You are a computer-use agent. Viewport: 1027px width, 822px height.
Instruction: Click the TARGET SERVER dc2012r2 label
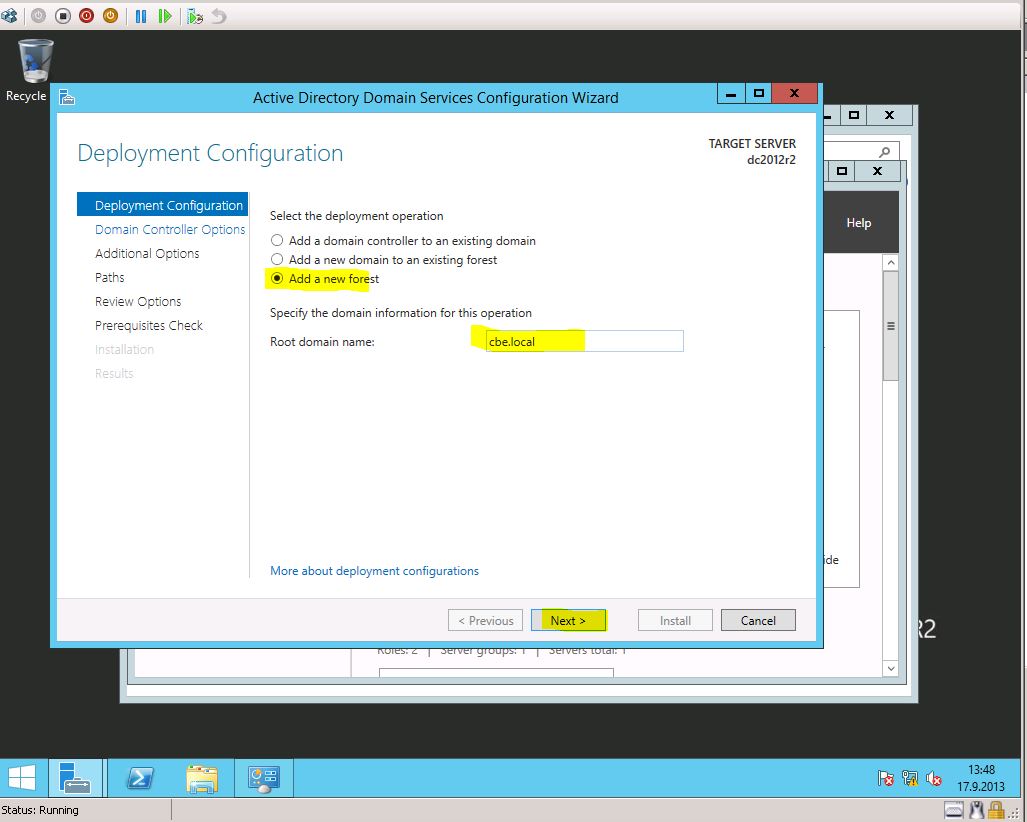(752, 151)
